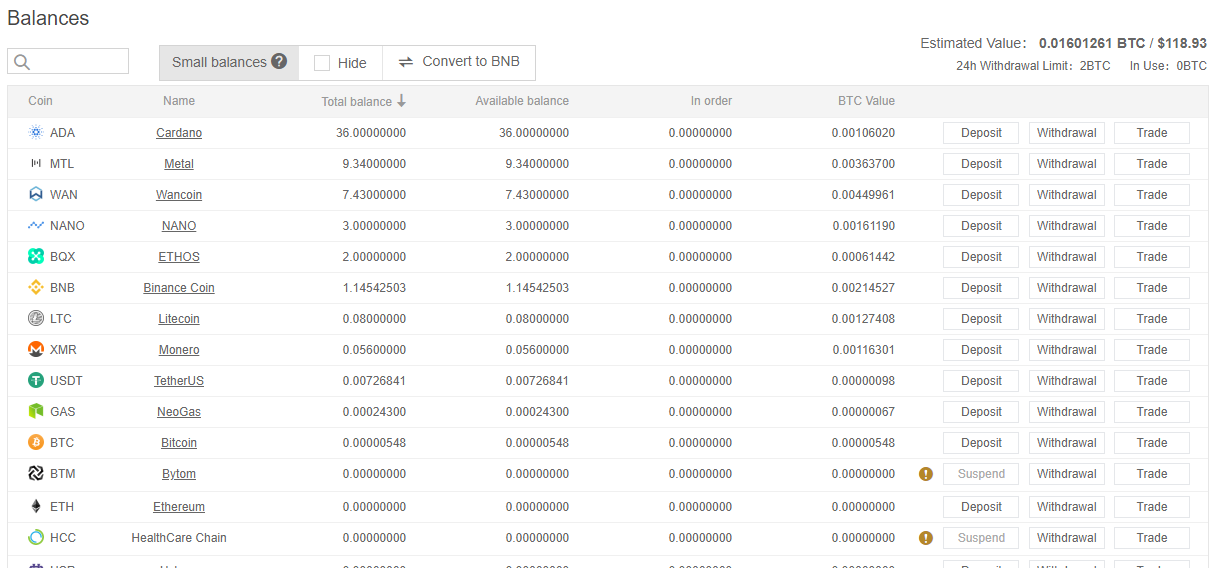Click the USDT Tether icon
1227x568 pixels.
[36, 381]
